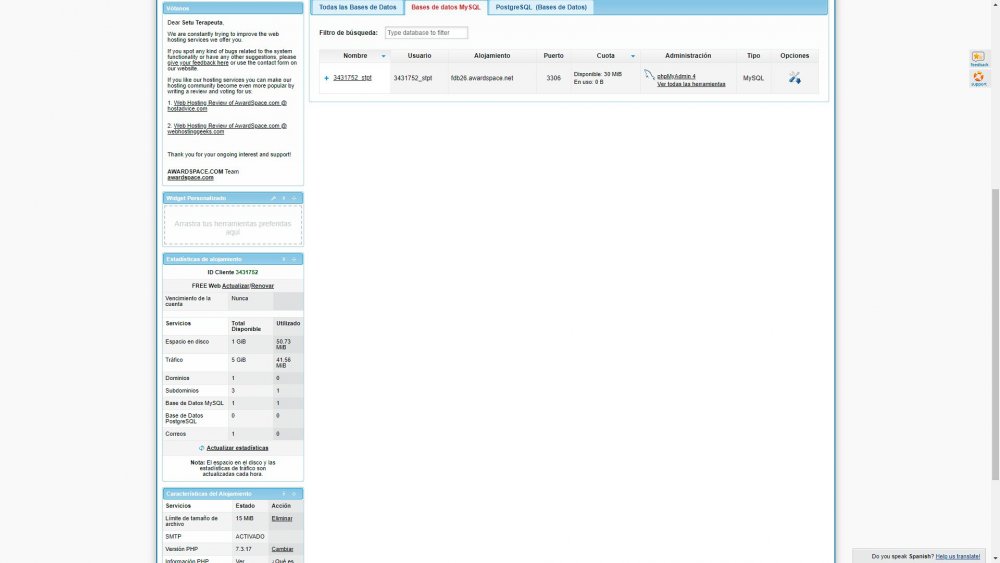Click the refresh icon beside Actualizar estadísticas
This screenshot has height=563, width=1000.
pos(202,448)
